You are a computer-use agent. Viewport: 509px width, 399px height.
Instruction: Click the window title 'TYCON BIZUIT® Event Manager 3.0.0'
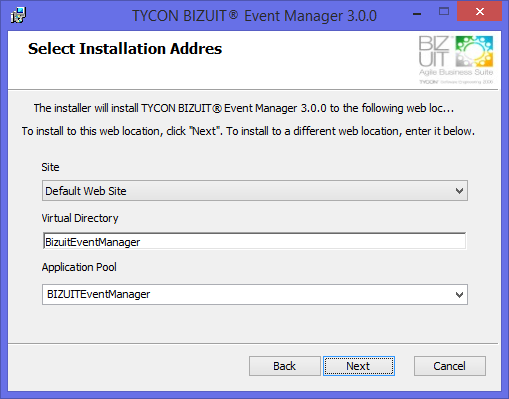(255, 16)
